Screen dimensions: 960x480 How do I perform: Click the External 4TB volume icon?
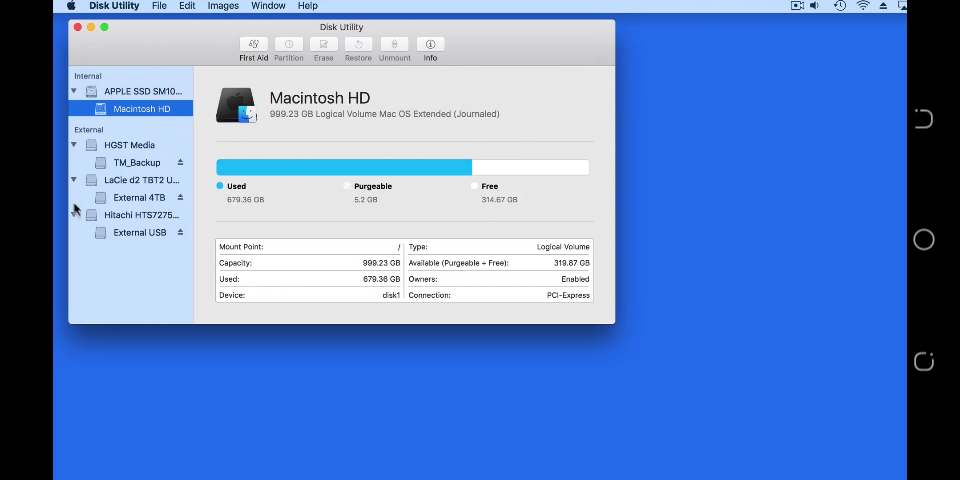click(x=100, y=198)
